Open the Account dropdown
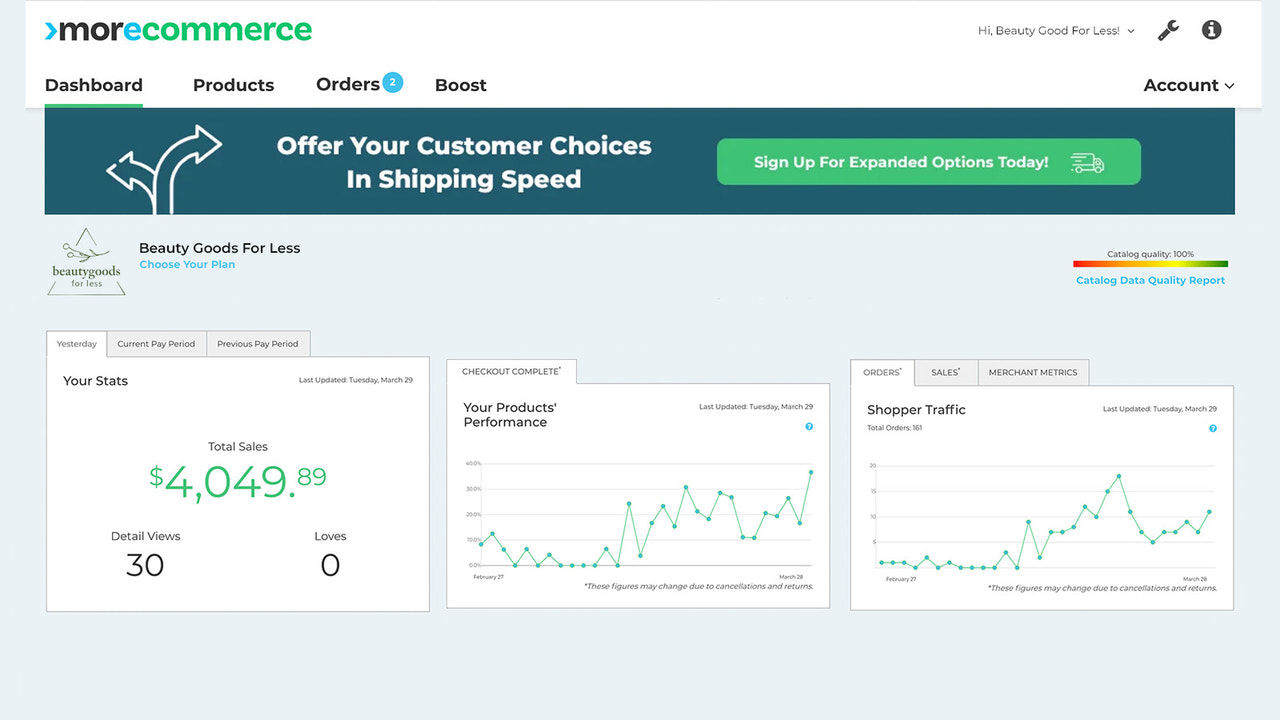 click(1188, 85)
